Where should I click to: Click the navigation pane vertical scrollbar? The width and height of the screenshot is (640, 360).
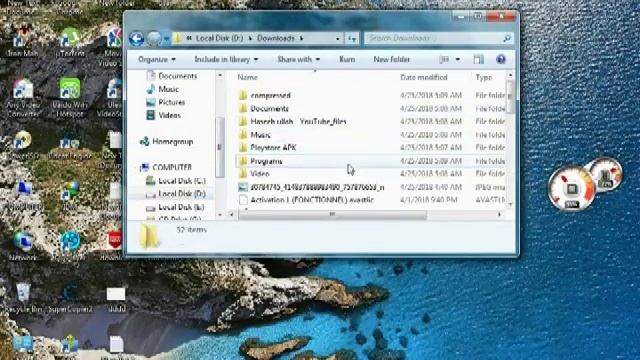219,147
